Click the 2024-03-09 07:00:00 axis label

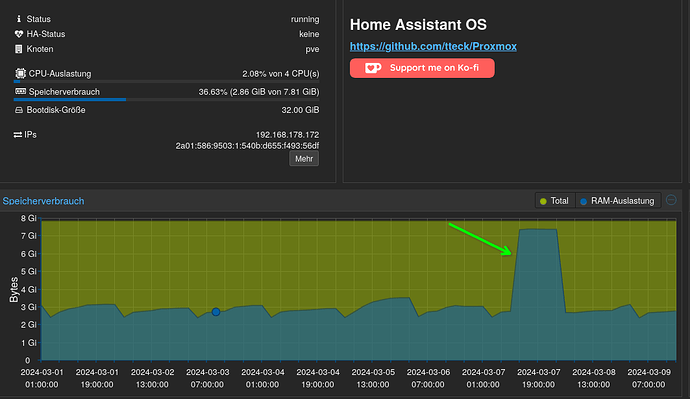[649, 378]
